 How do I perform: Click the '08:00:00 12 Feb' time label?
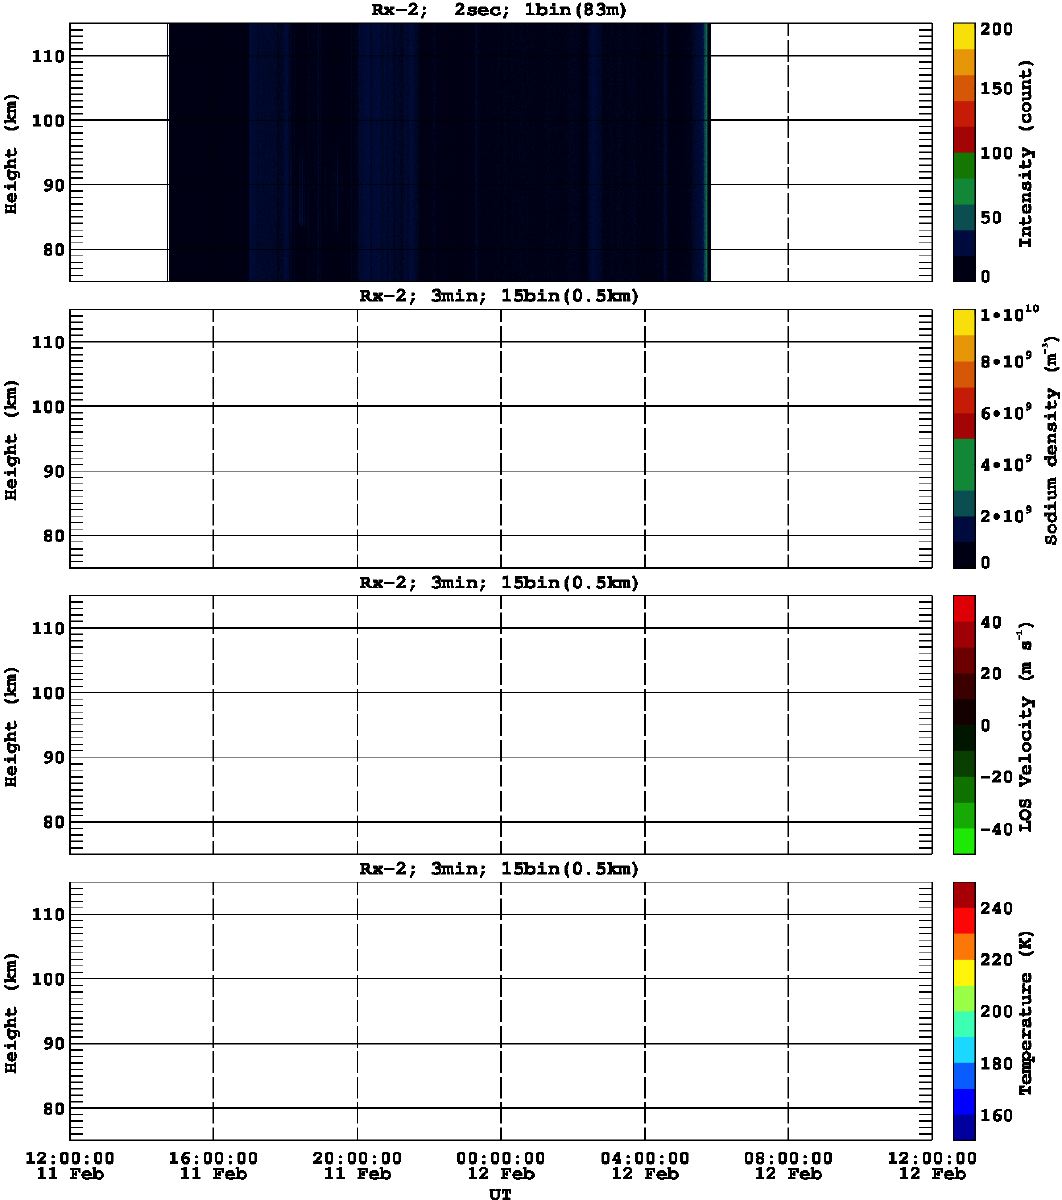[x=789, y=1165]
